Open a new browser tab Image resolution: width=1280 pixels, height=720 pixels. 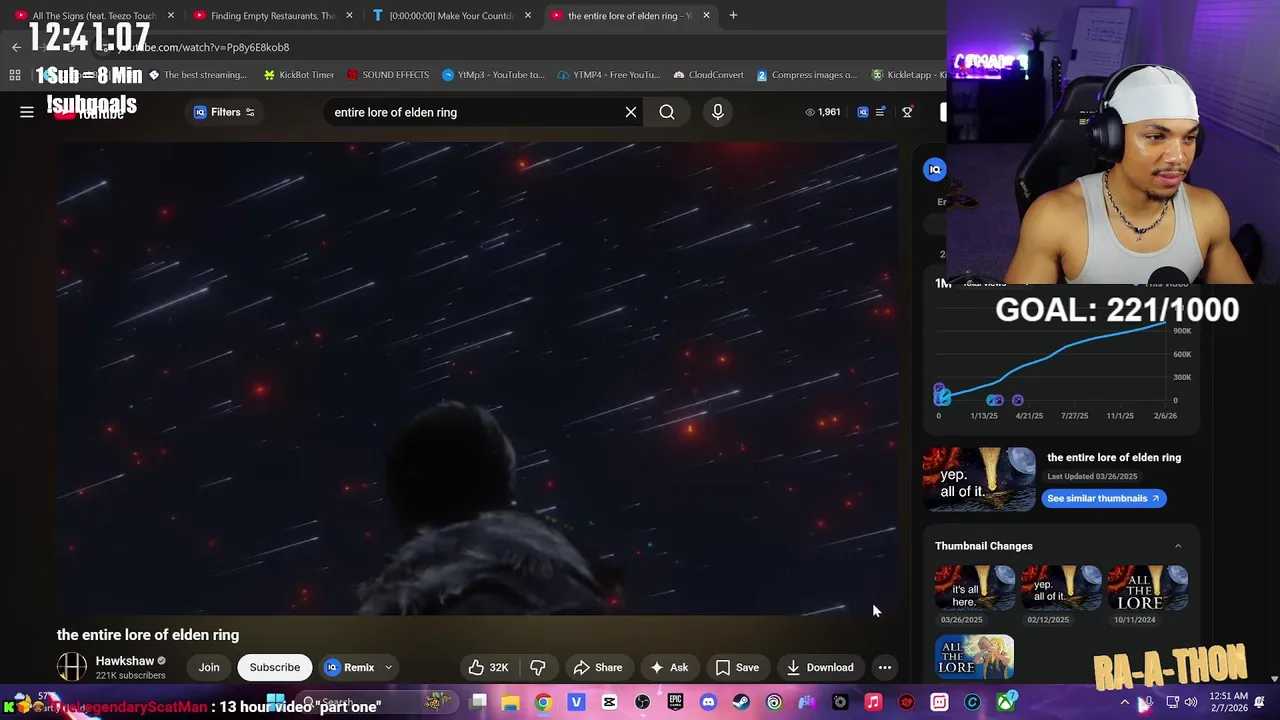pyautogui.click(x=733, y=15)
